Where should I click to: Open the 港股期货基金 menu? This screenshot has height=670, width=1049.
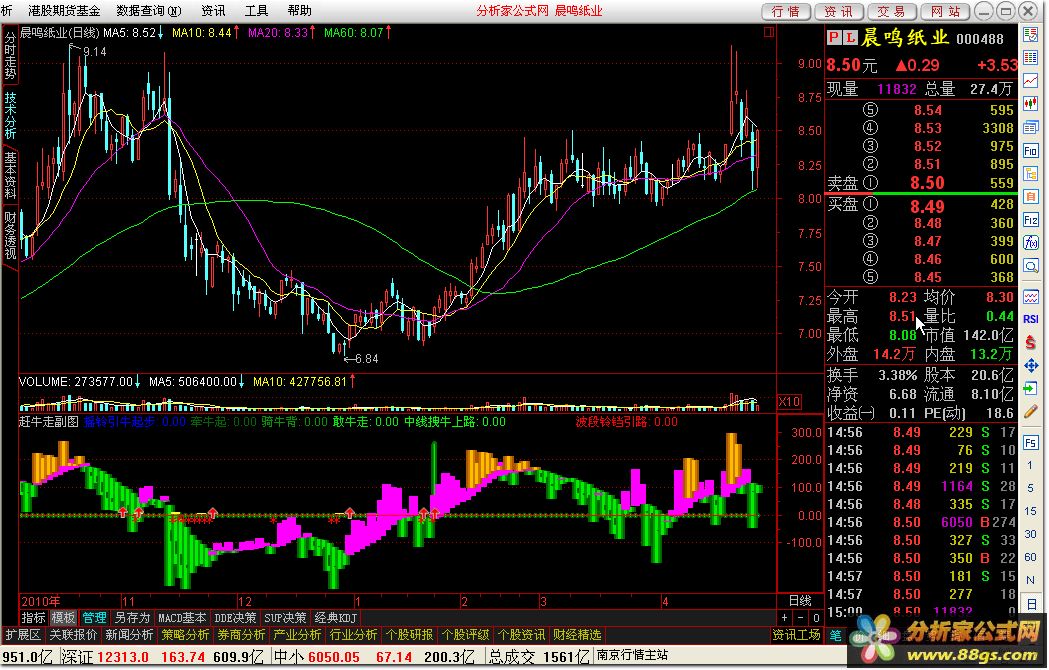(x=64, y=11)
